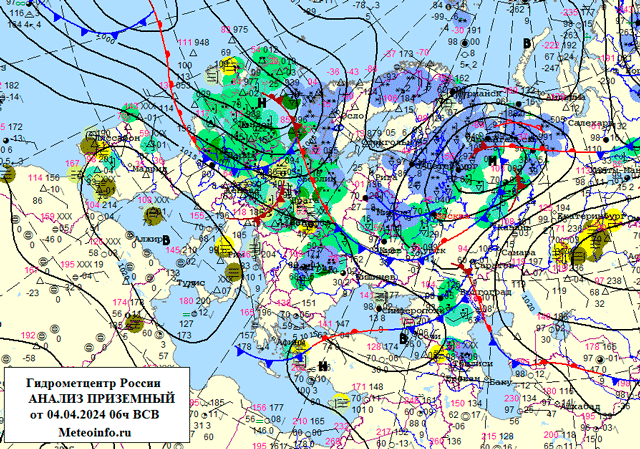Click the date line 04.04.2024 06ч ВСВ

tap(95, 414)
